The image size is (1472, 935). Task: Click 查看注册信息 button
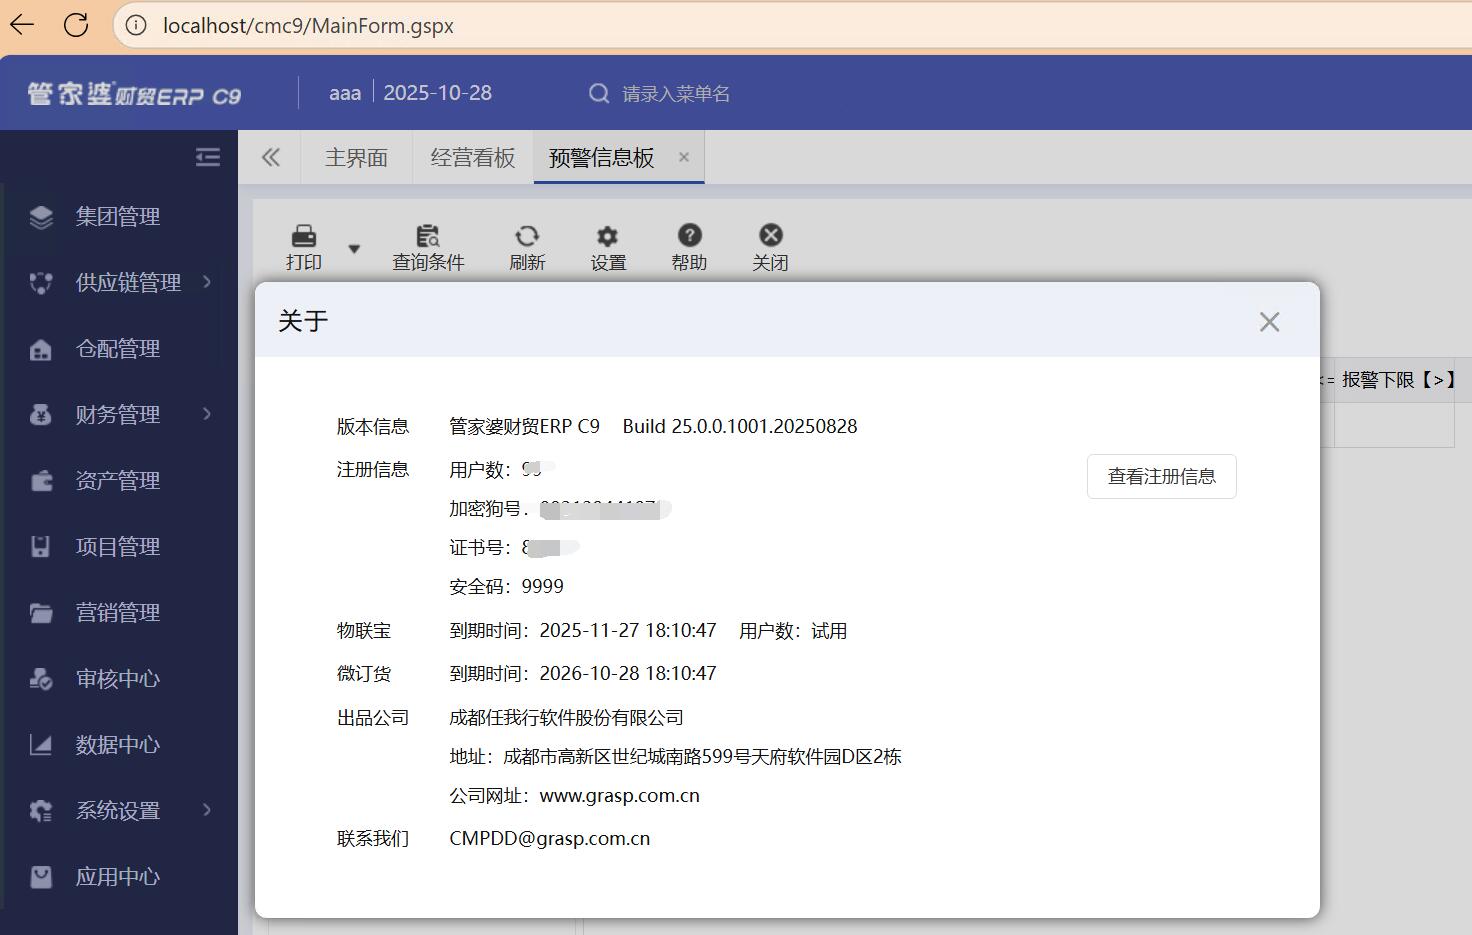[x=1161, y=477]
